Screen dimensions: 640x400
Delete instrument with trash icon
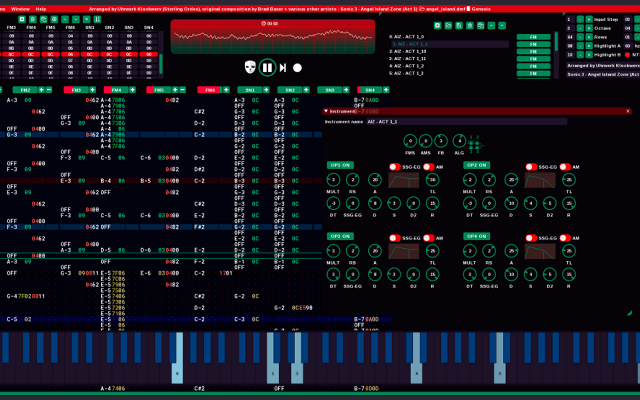470,25
